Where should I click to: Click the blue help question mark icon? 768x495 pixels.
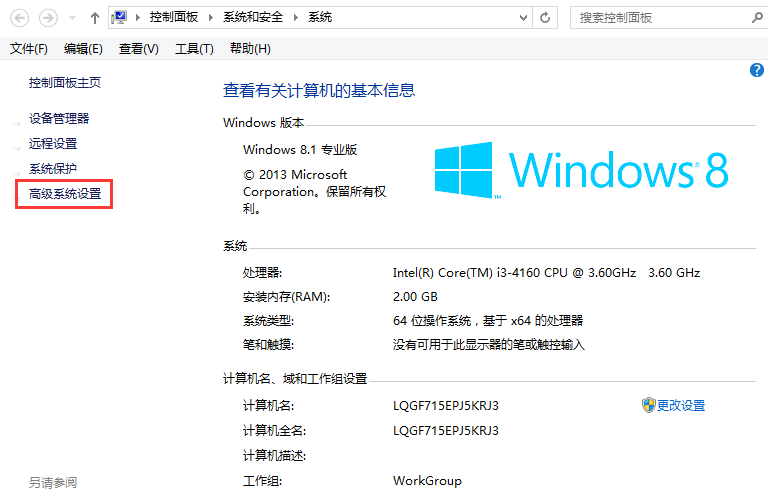(757, 70)
